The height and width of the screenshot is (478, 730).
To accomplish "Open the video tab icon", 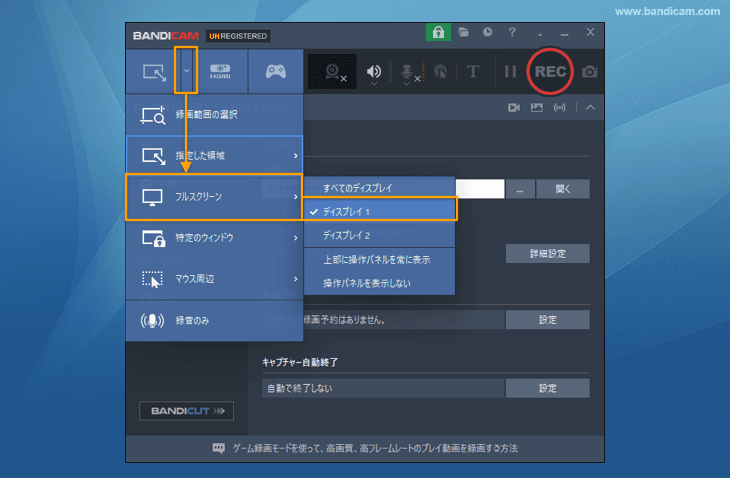I will [514, 108].
